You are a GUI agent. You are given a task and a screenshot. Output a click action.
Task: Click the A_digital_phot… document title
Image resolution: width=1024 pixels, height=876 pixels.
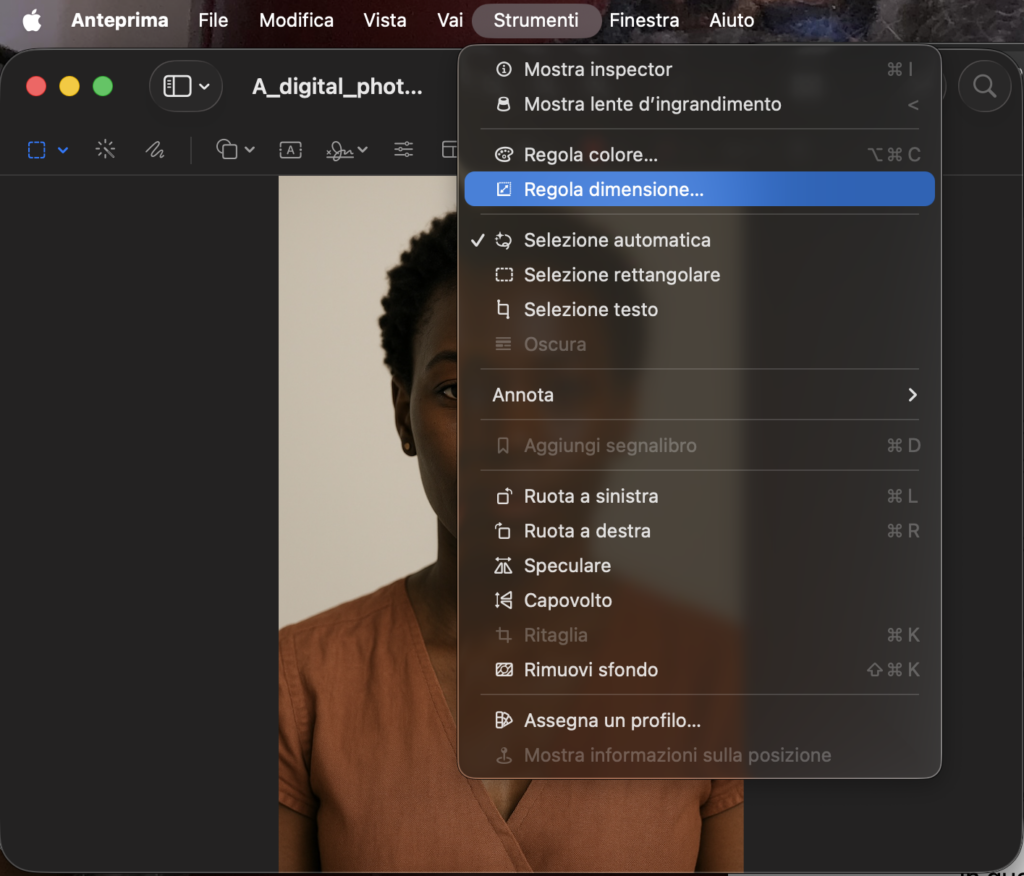337,87
